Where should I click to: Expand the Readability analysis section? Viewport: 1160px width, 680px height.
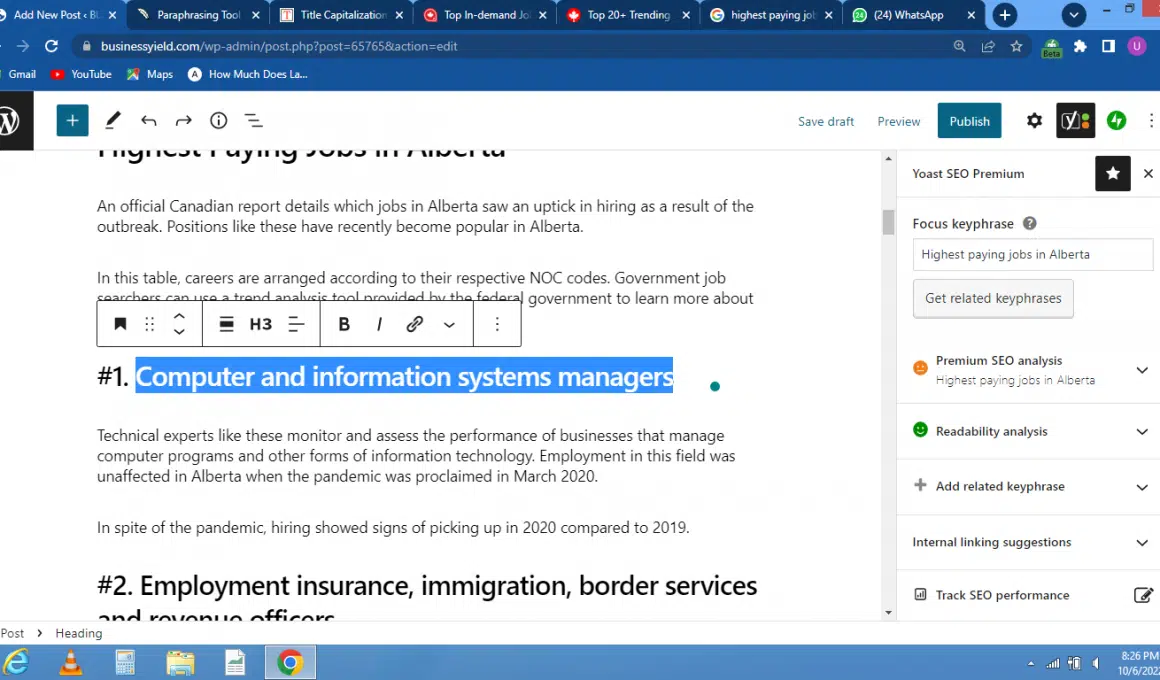point(1142,432)
